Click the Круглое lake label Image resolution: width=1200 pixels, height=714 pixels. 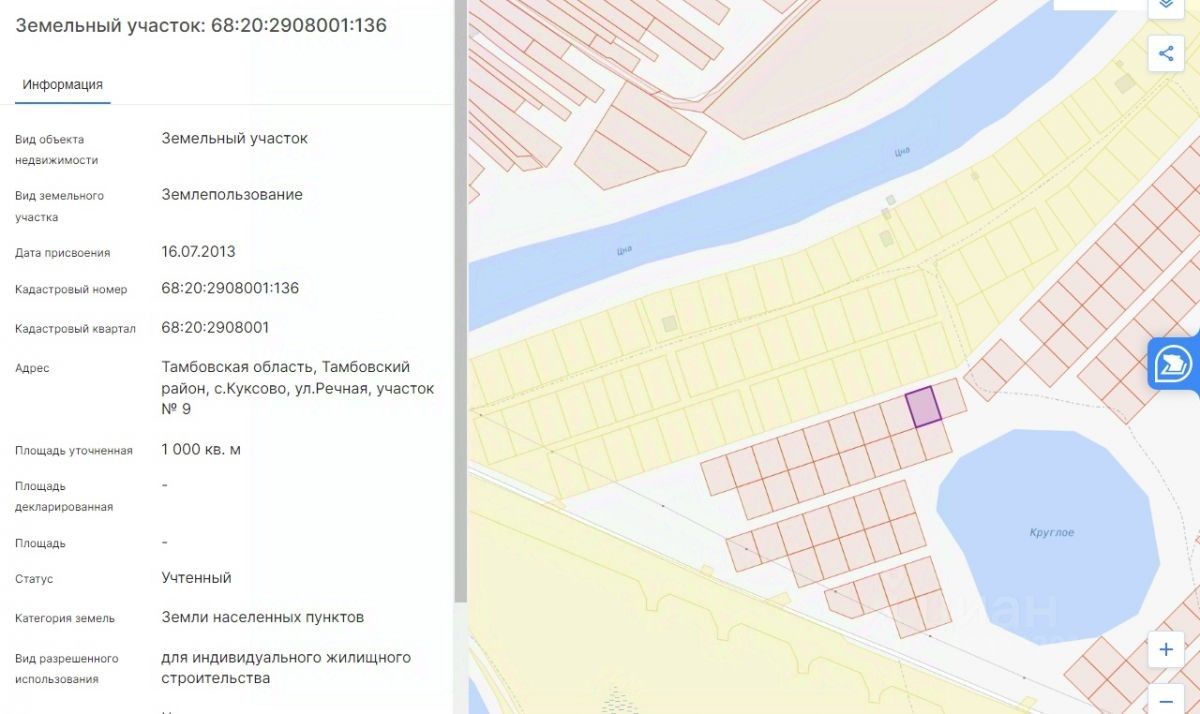(x=1052, y=532)
